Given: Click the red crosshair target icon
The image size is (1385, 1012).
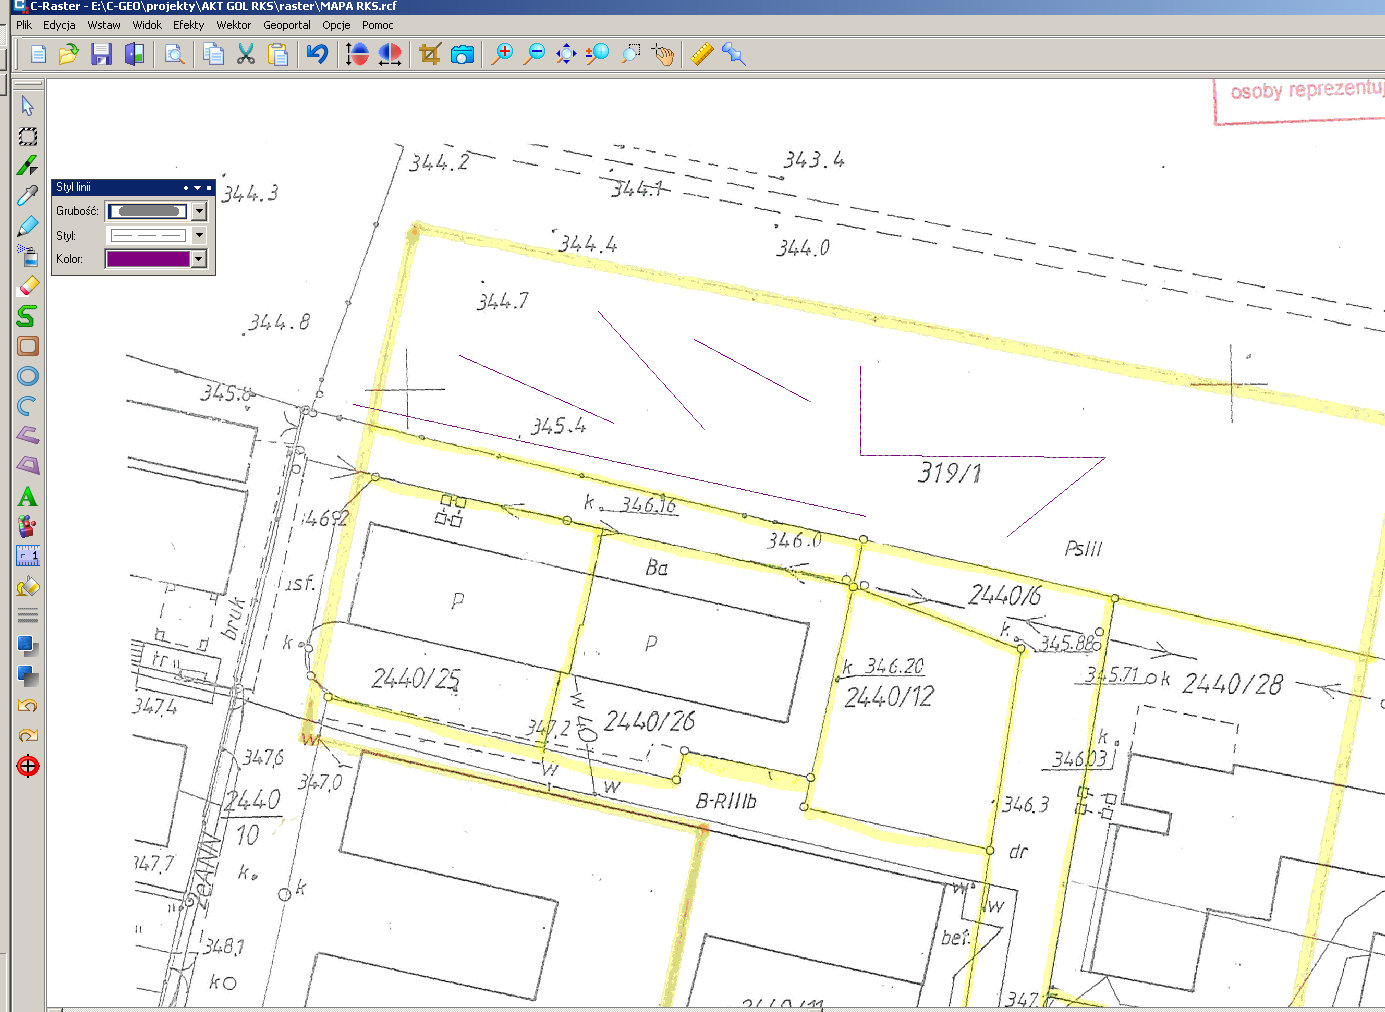Looking at the screenshot, I should (x=28, y=766).
